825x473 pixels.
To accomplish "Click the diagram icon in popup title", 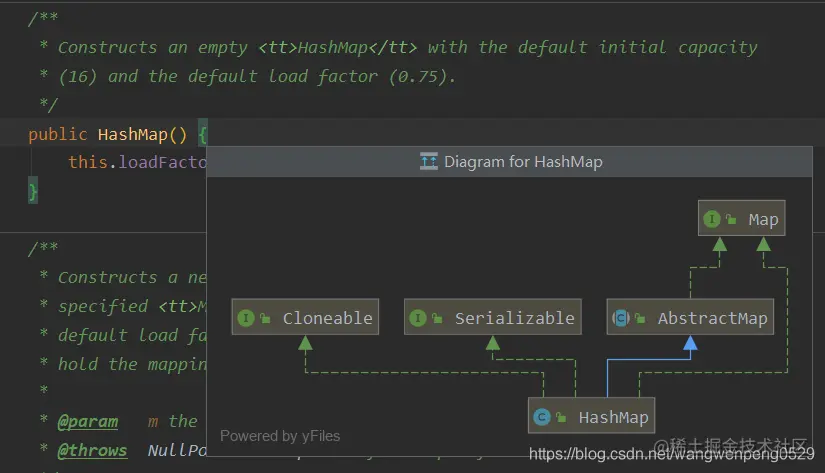I will point(429,161).
